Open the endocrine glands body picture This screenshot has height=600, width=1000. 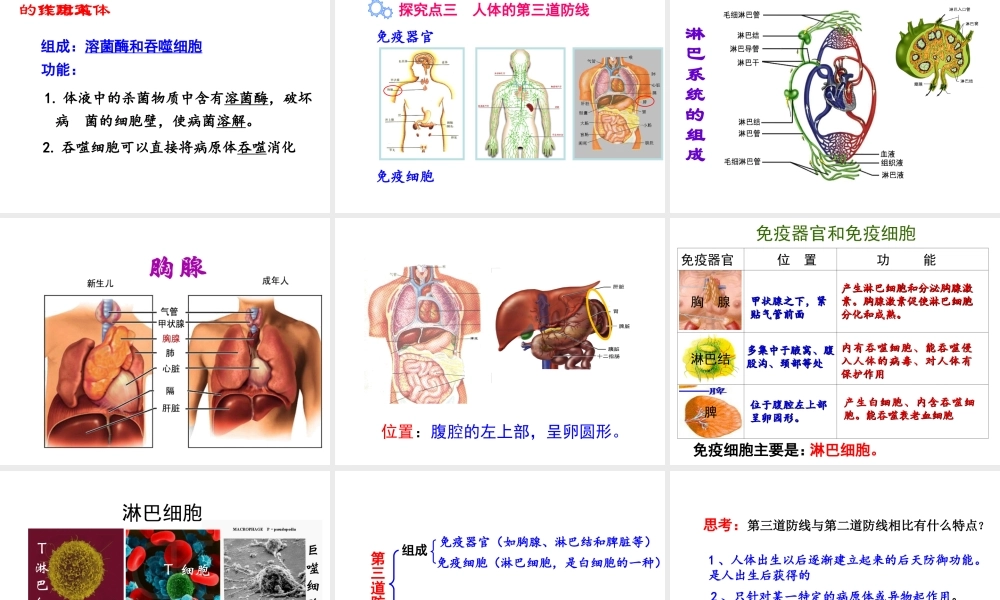pyautogui.click(x=422, y=103)
